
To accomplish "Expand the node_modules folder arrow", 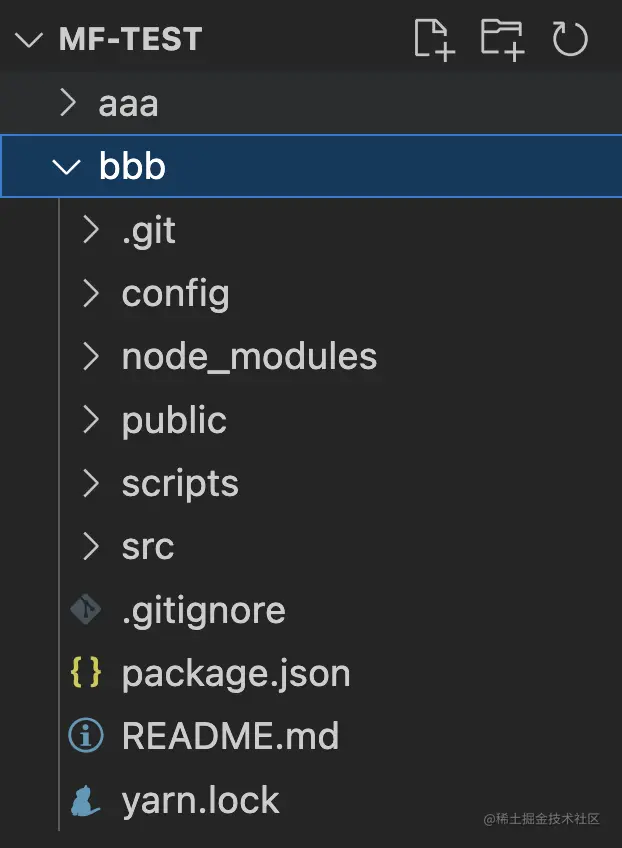I will [91, 357].
